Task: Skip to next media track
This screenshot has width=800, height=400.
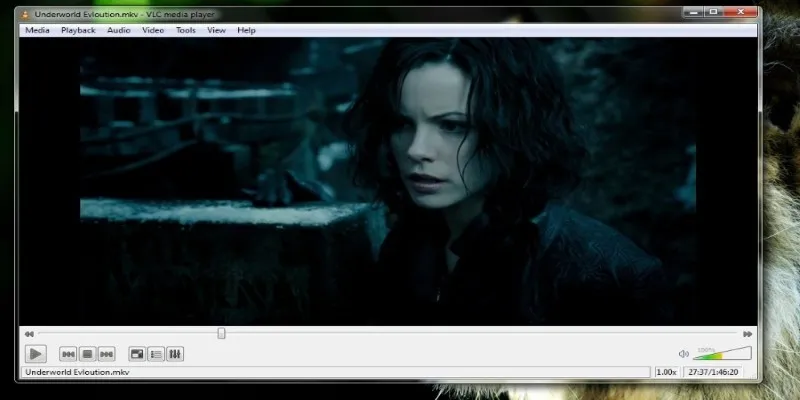Action: (106, 354)
